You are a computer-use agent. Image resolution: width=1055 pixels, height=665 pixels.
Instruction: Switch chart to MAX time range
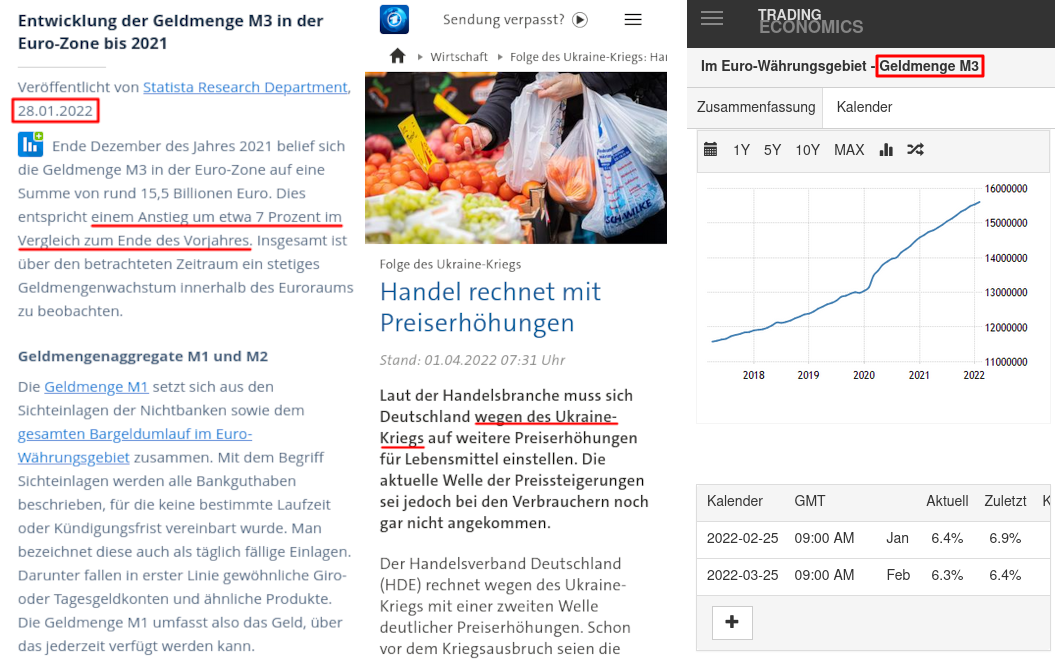tap(849, 150)
